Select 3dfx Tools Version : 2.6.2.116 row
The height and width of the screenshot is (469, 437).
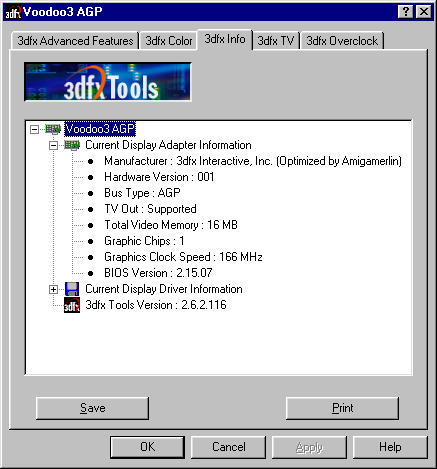[156, 305]
